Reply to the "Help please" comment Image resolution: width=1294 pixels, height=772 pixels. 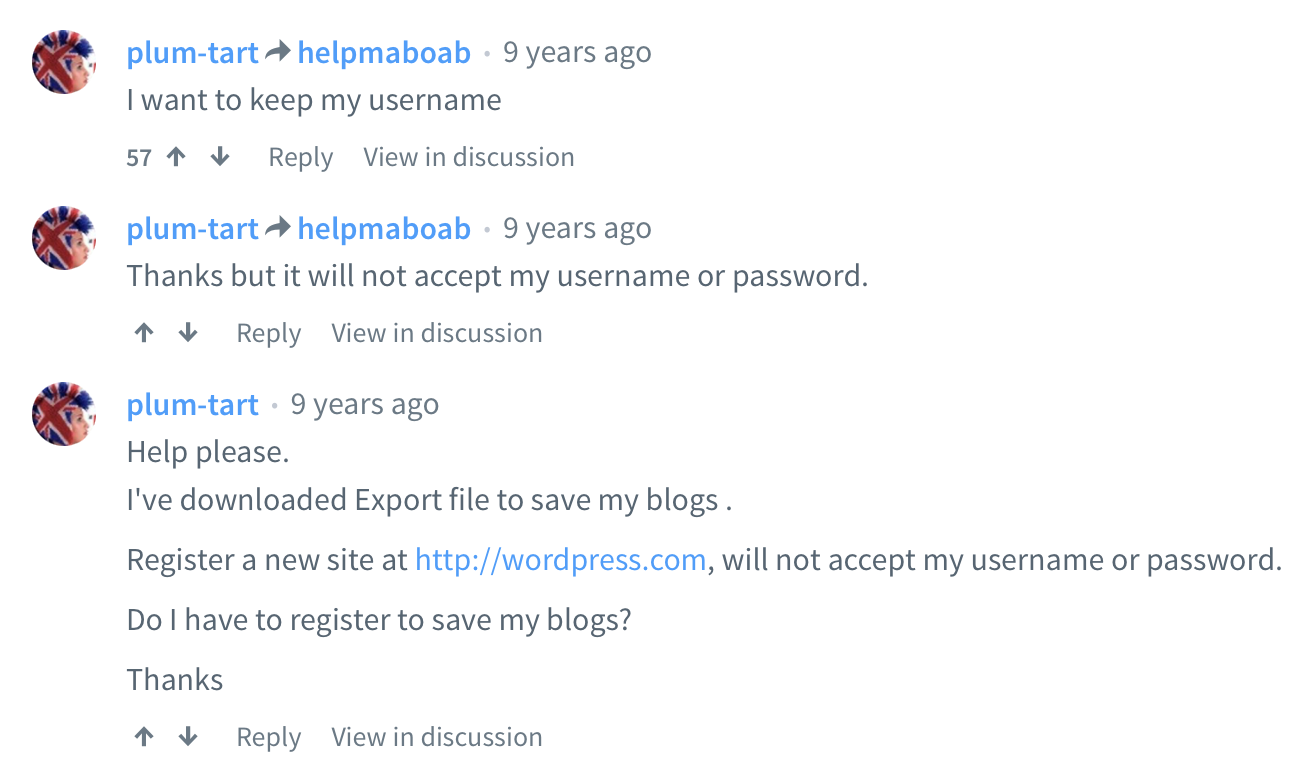coord(268,737)
